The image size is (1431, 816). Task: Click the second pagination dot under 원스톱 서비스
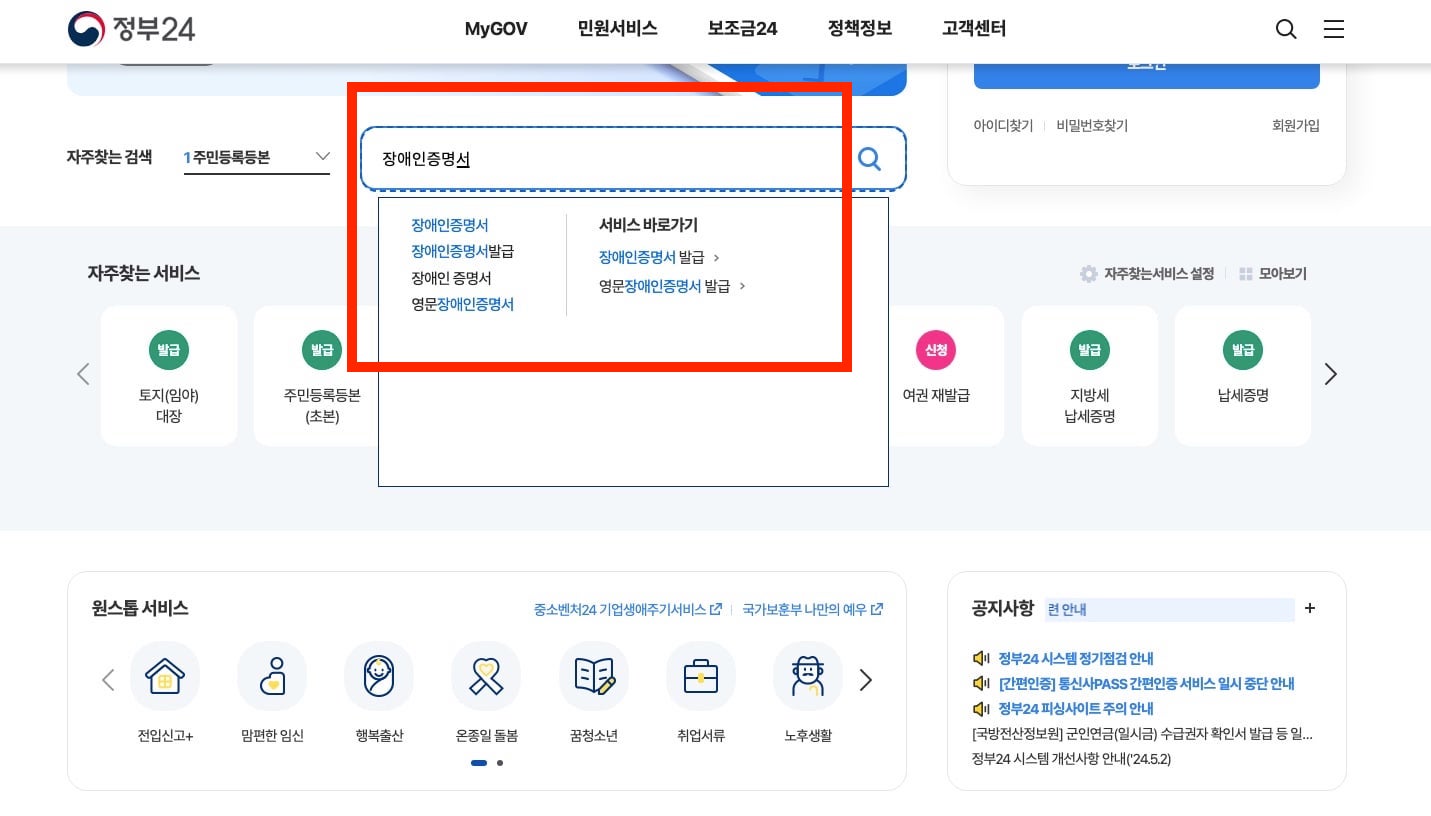tap(500, 763)
